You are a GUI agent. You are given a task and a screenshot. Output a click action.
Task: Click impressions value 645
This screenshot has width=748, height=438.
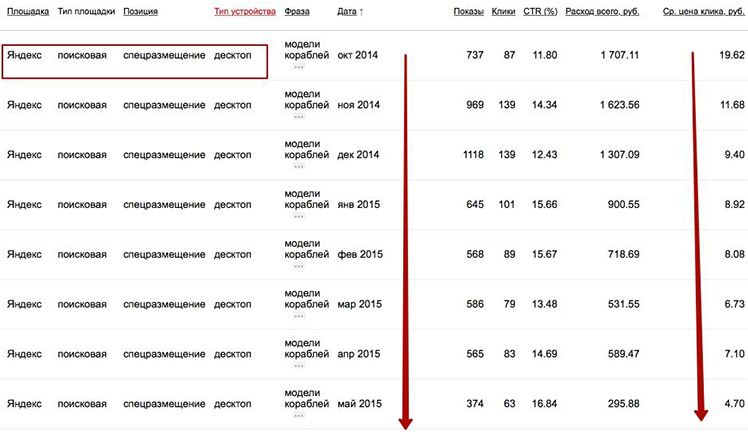point(475,205)
